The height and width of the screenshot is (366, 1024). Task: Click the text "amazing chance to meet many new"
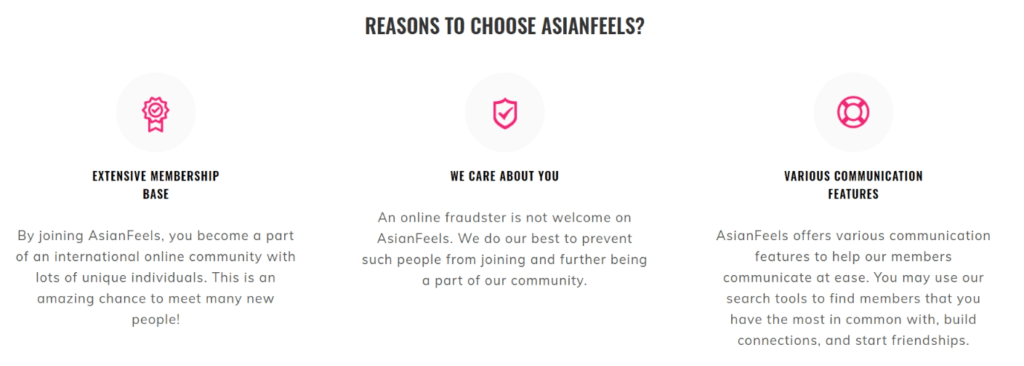tap(155, 298)
